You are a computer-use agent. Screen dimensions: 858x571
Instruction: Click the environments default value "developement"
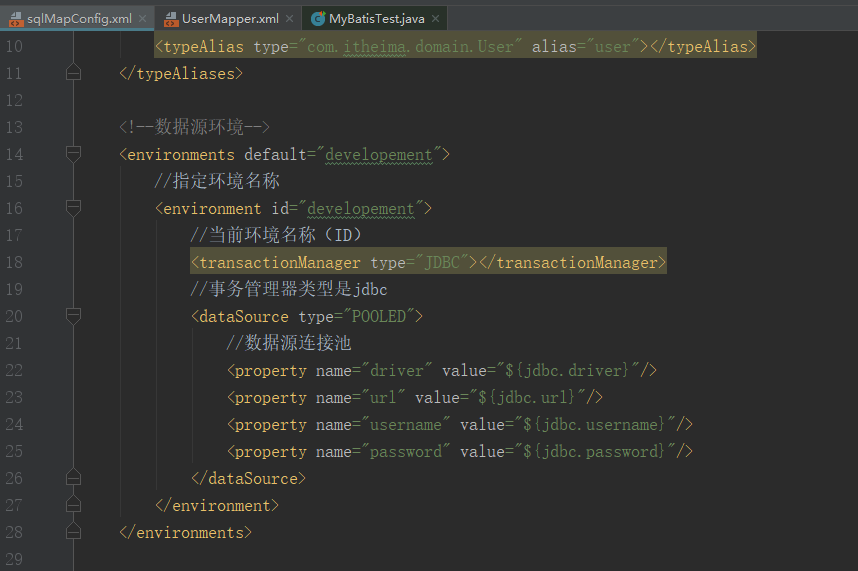(379, 155)
